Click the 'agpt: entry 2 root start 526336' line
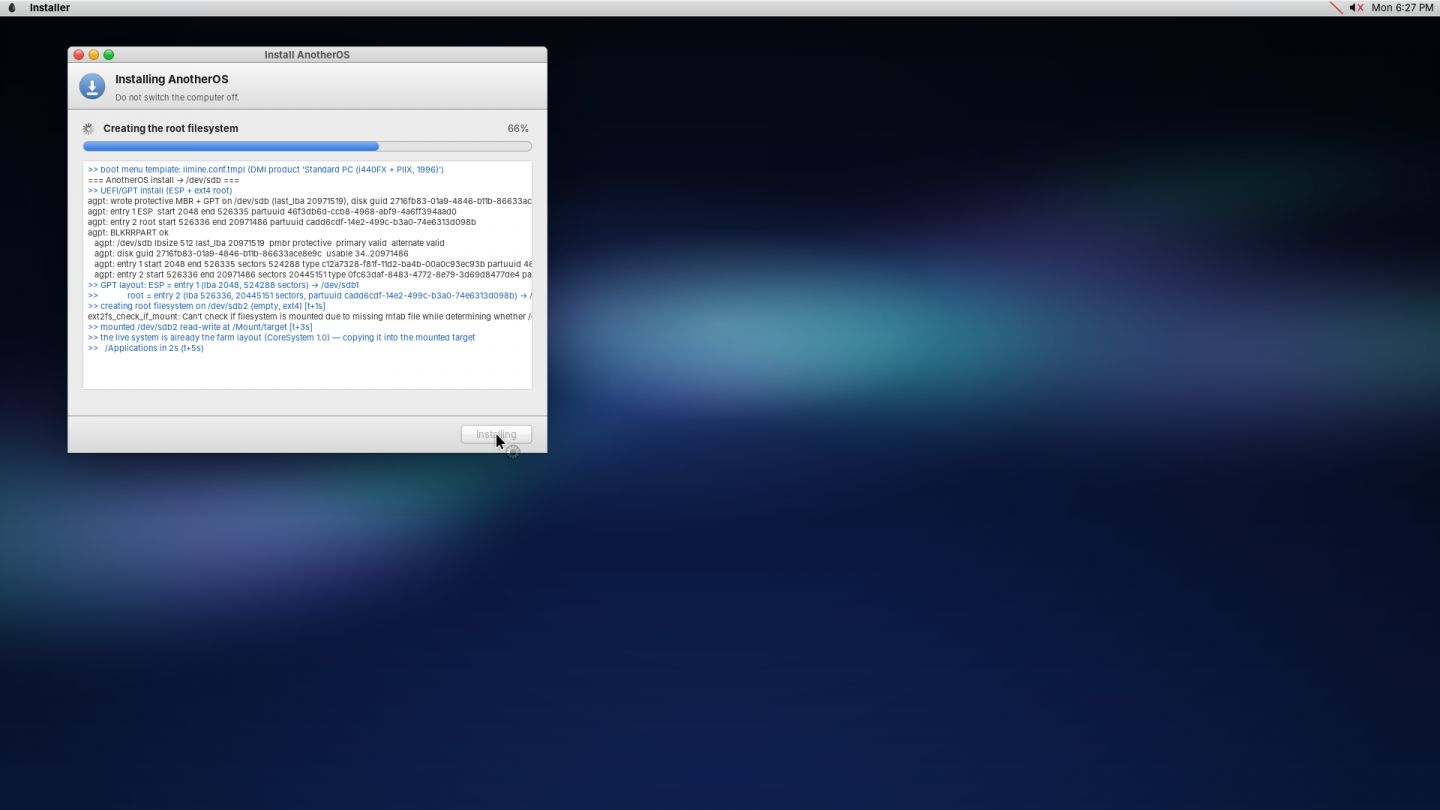This screenshot has width=1440, height=810. [x=282, y=222]
